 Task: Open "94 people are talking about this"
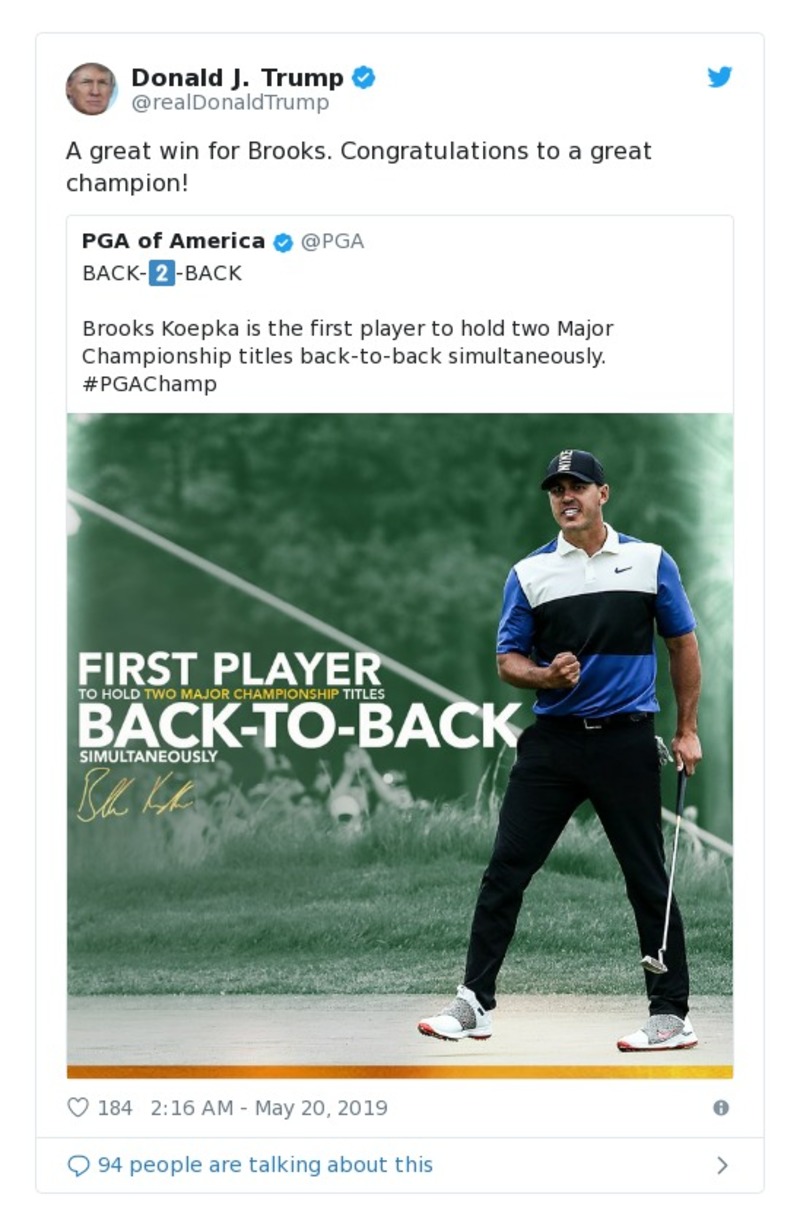[265, 1165]
